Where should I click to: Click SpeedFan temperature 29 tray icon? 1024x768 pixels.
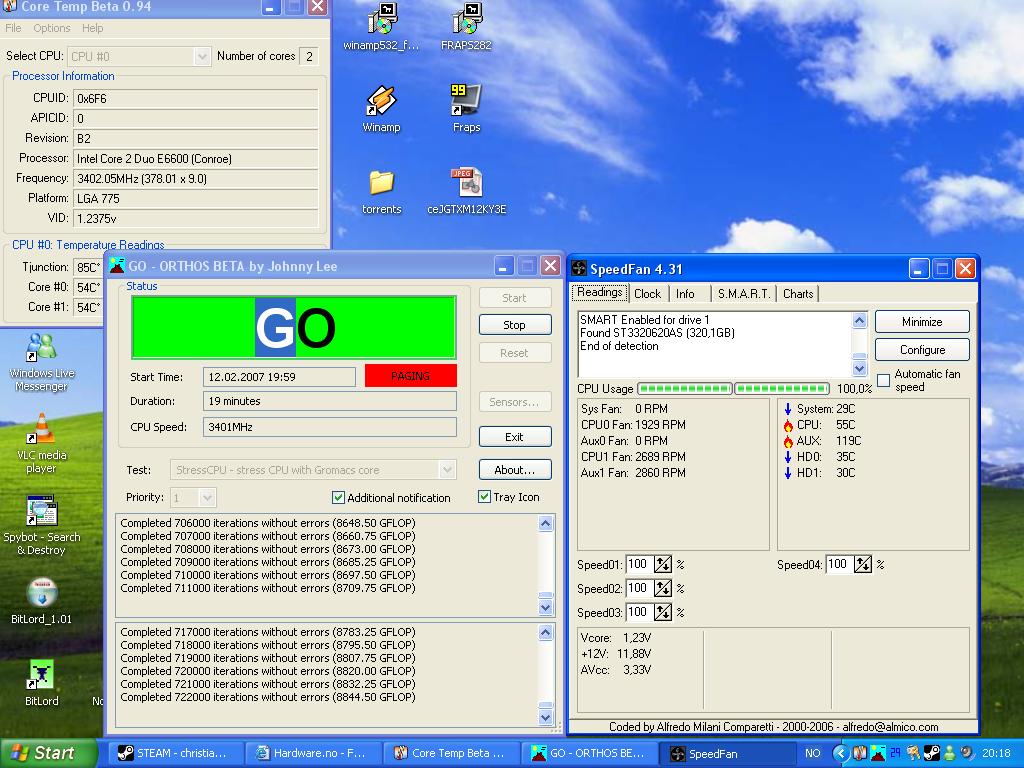(895, 753)
